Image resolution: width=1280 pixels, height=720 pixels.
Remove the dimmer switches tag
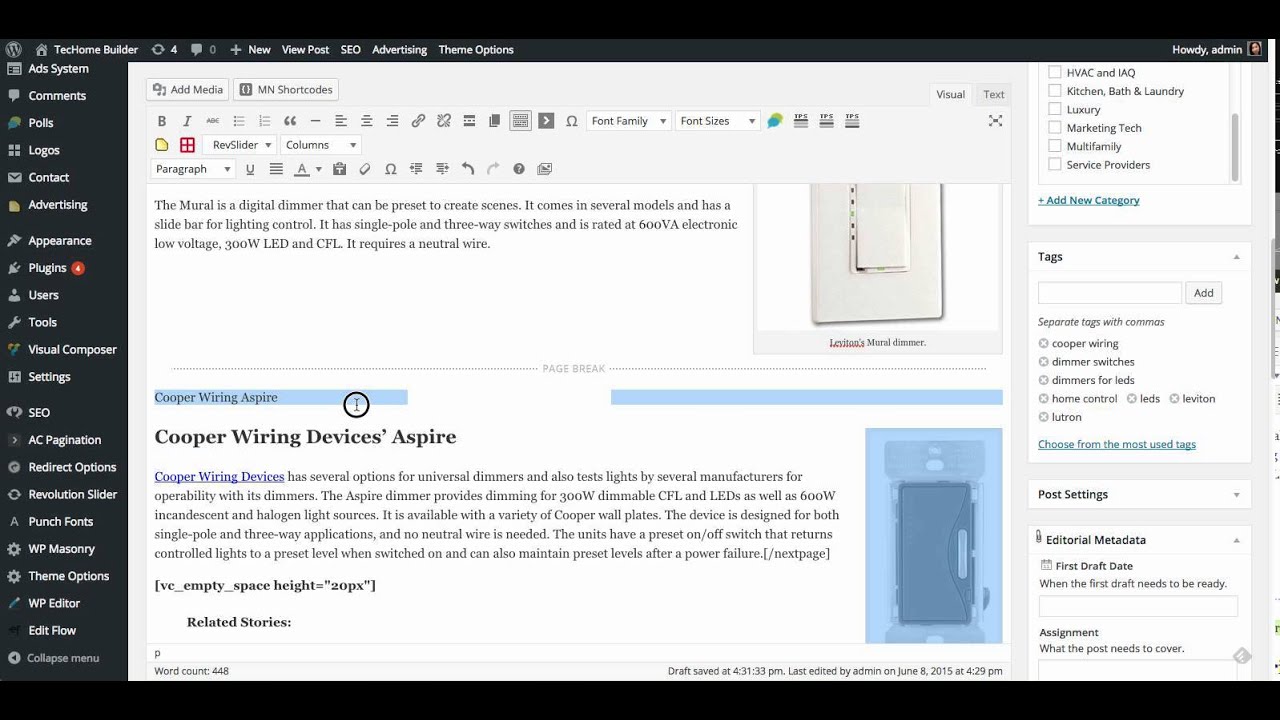(x=1044, y=362)
